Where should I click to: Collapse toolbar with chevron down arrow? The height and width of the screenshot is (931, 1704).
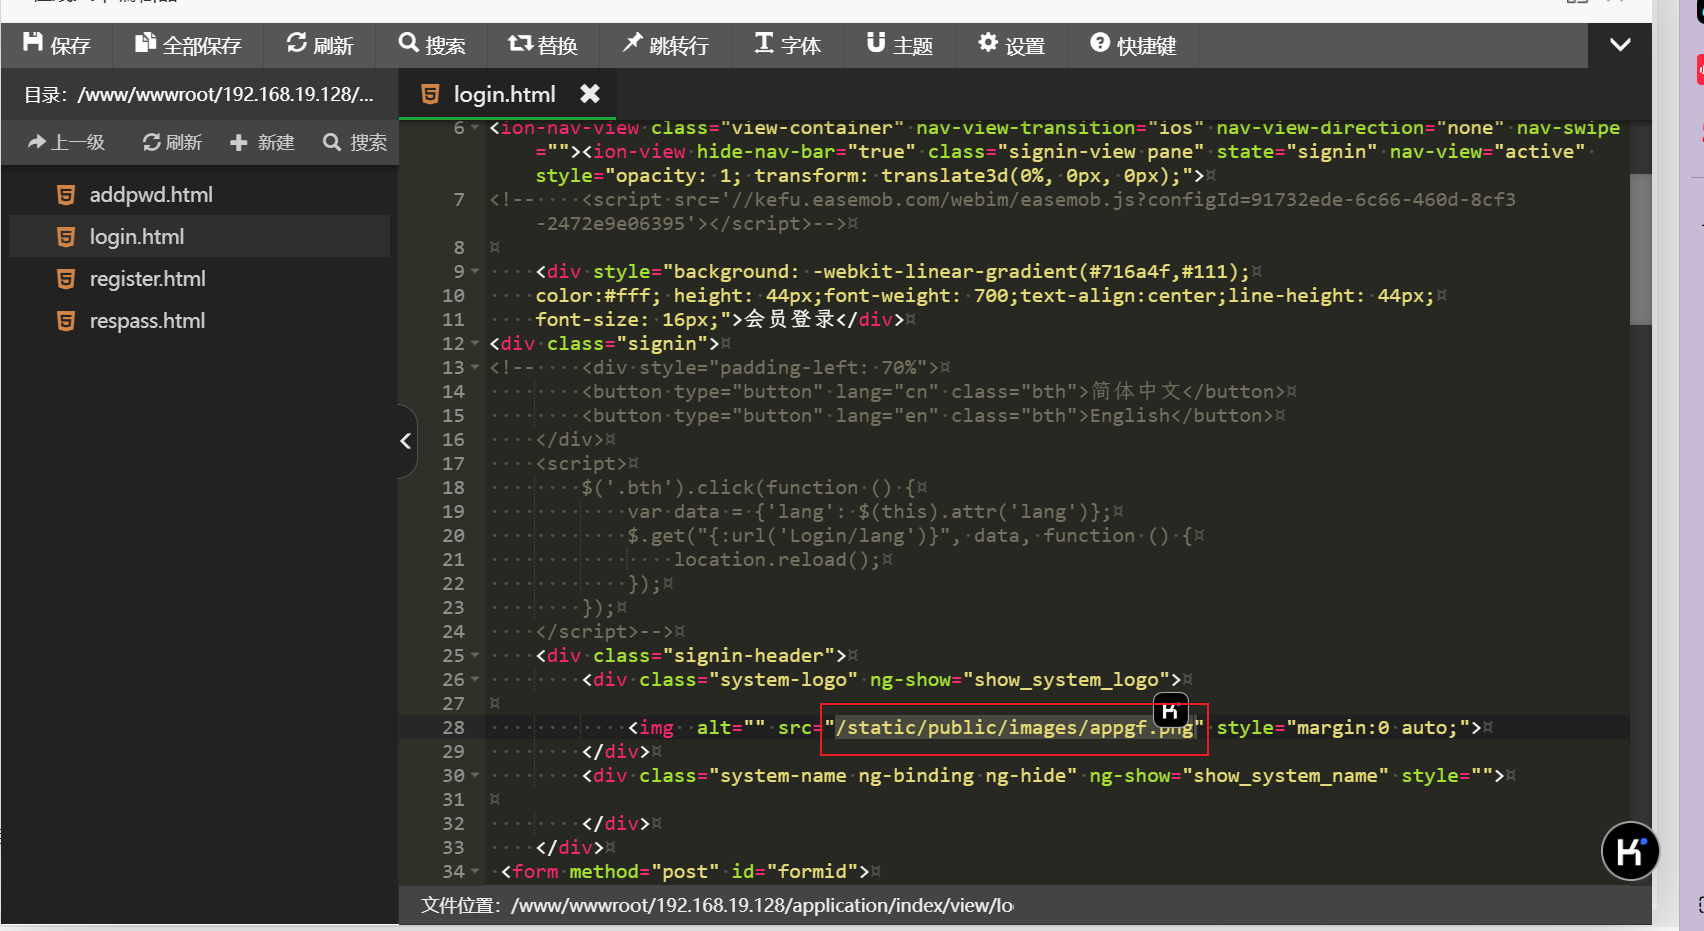[1620, 45]
